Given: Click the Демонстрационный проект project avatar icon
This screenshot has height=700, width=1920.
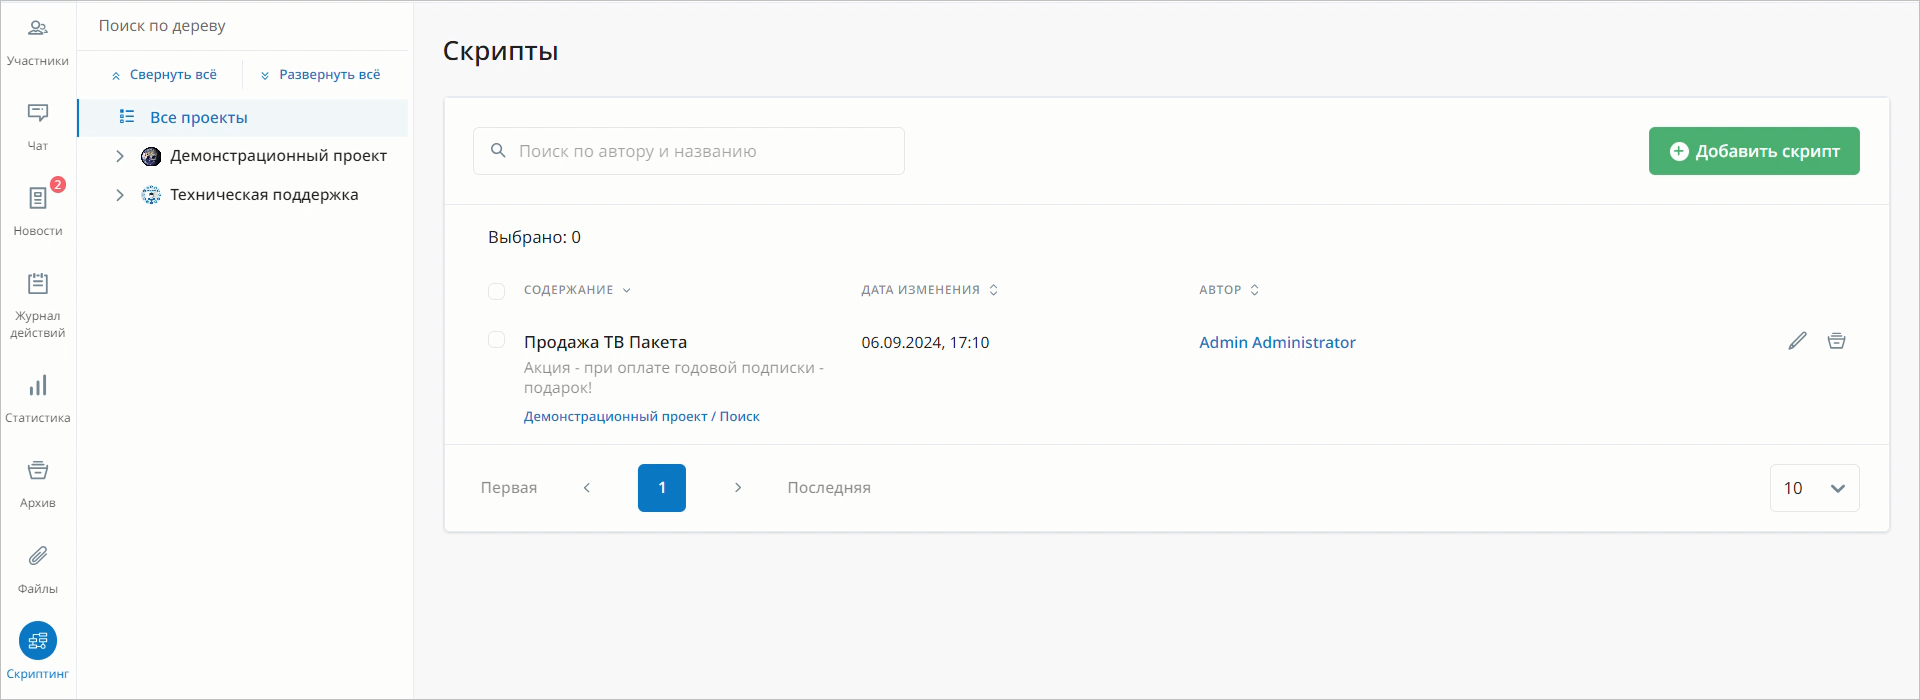Looking at the screenshot, I should pyautogui.click(x=151, y=156).
